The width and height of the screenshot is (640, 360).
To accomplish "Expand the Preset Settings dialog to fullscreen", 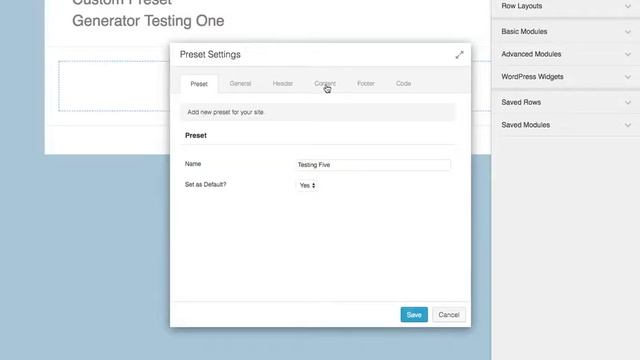I will pyautogui.click(x=459, y=55).
